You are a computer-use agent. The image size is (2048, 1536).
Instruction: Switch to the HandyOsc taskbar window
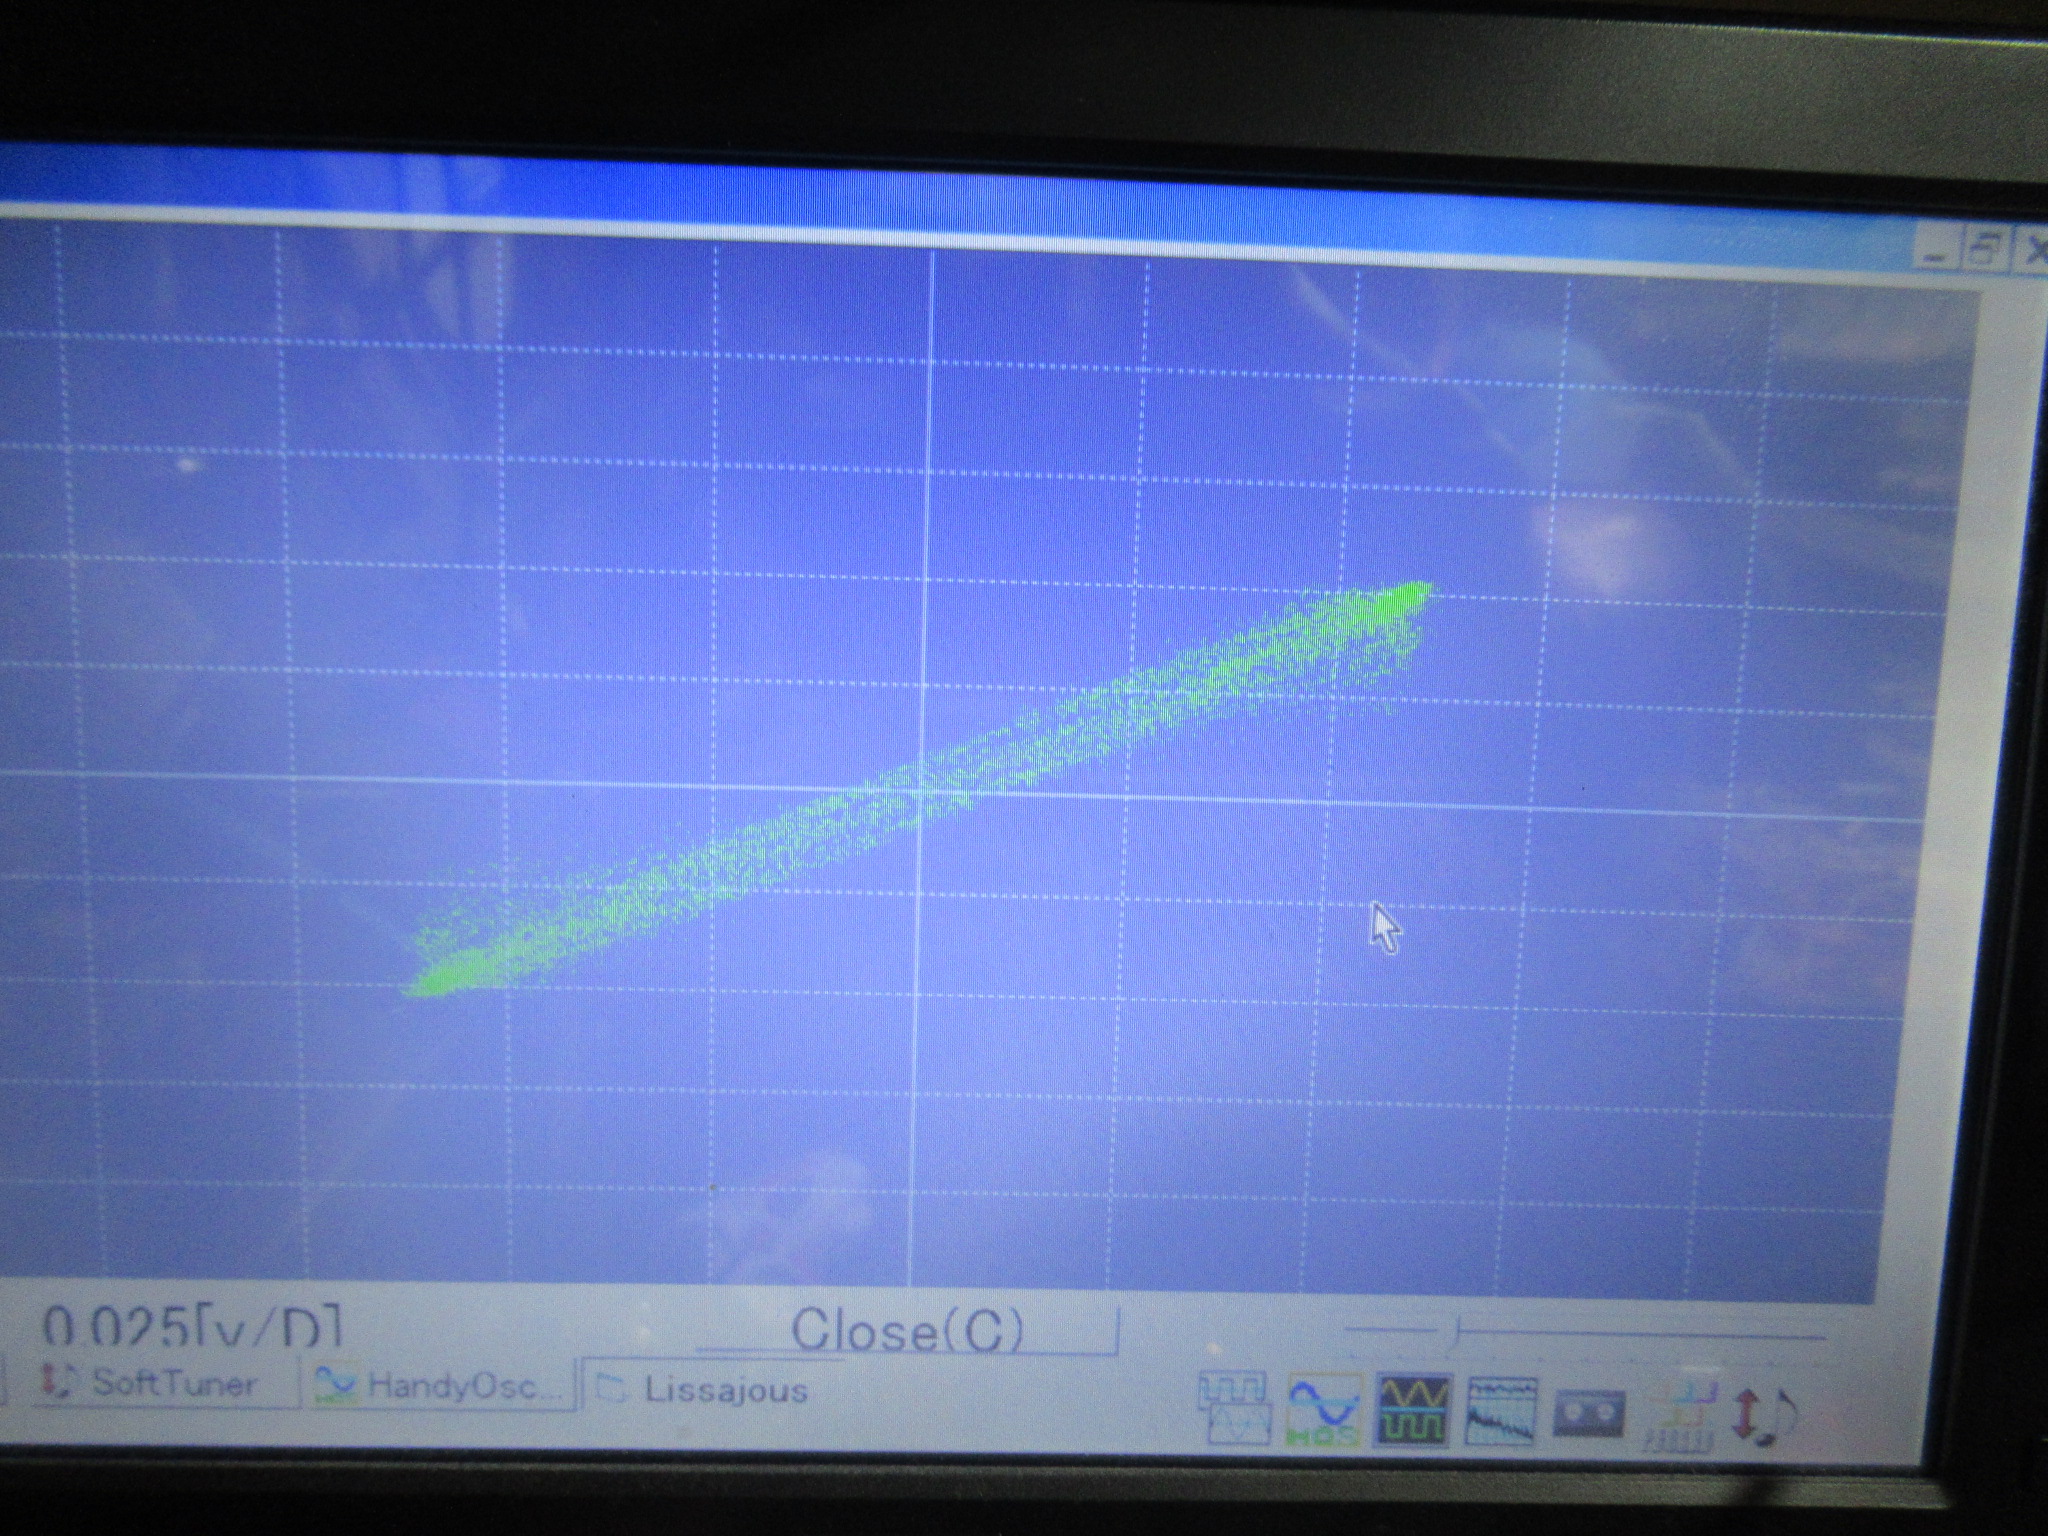pyautogui.click(x=440, y=1386)
